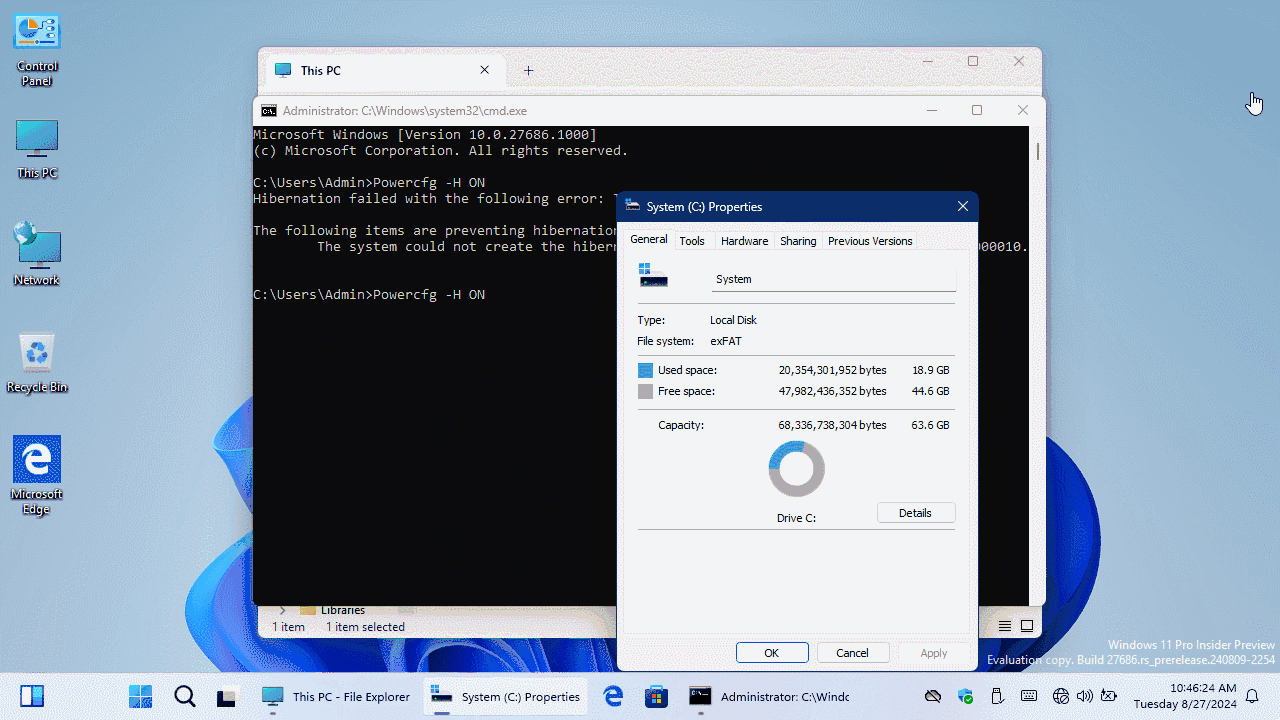Screen dimensions: 1280x720
Task: Maximize the Administrator cmd window
Action: 977,111
